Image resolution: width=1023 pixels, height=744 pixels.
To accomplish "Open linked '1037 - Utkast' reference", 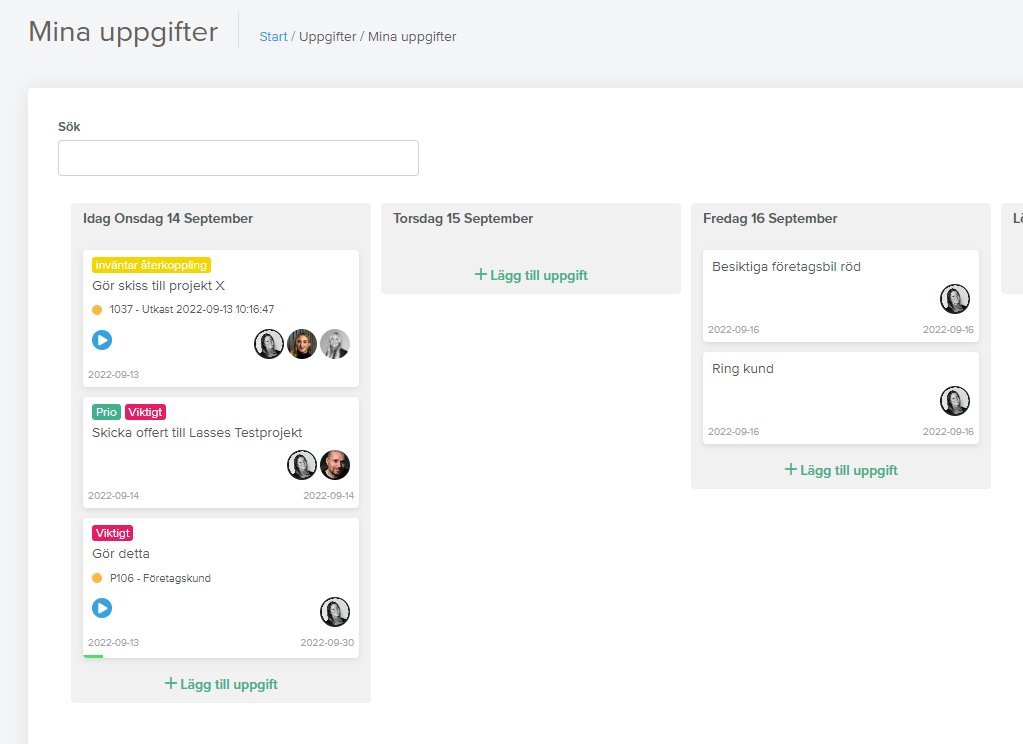I will (192, 309).
